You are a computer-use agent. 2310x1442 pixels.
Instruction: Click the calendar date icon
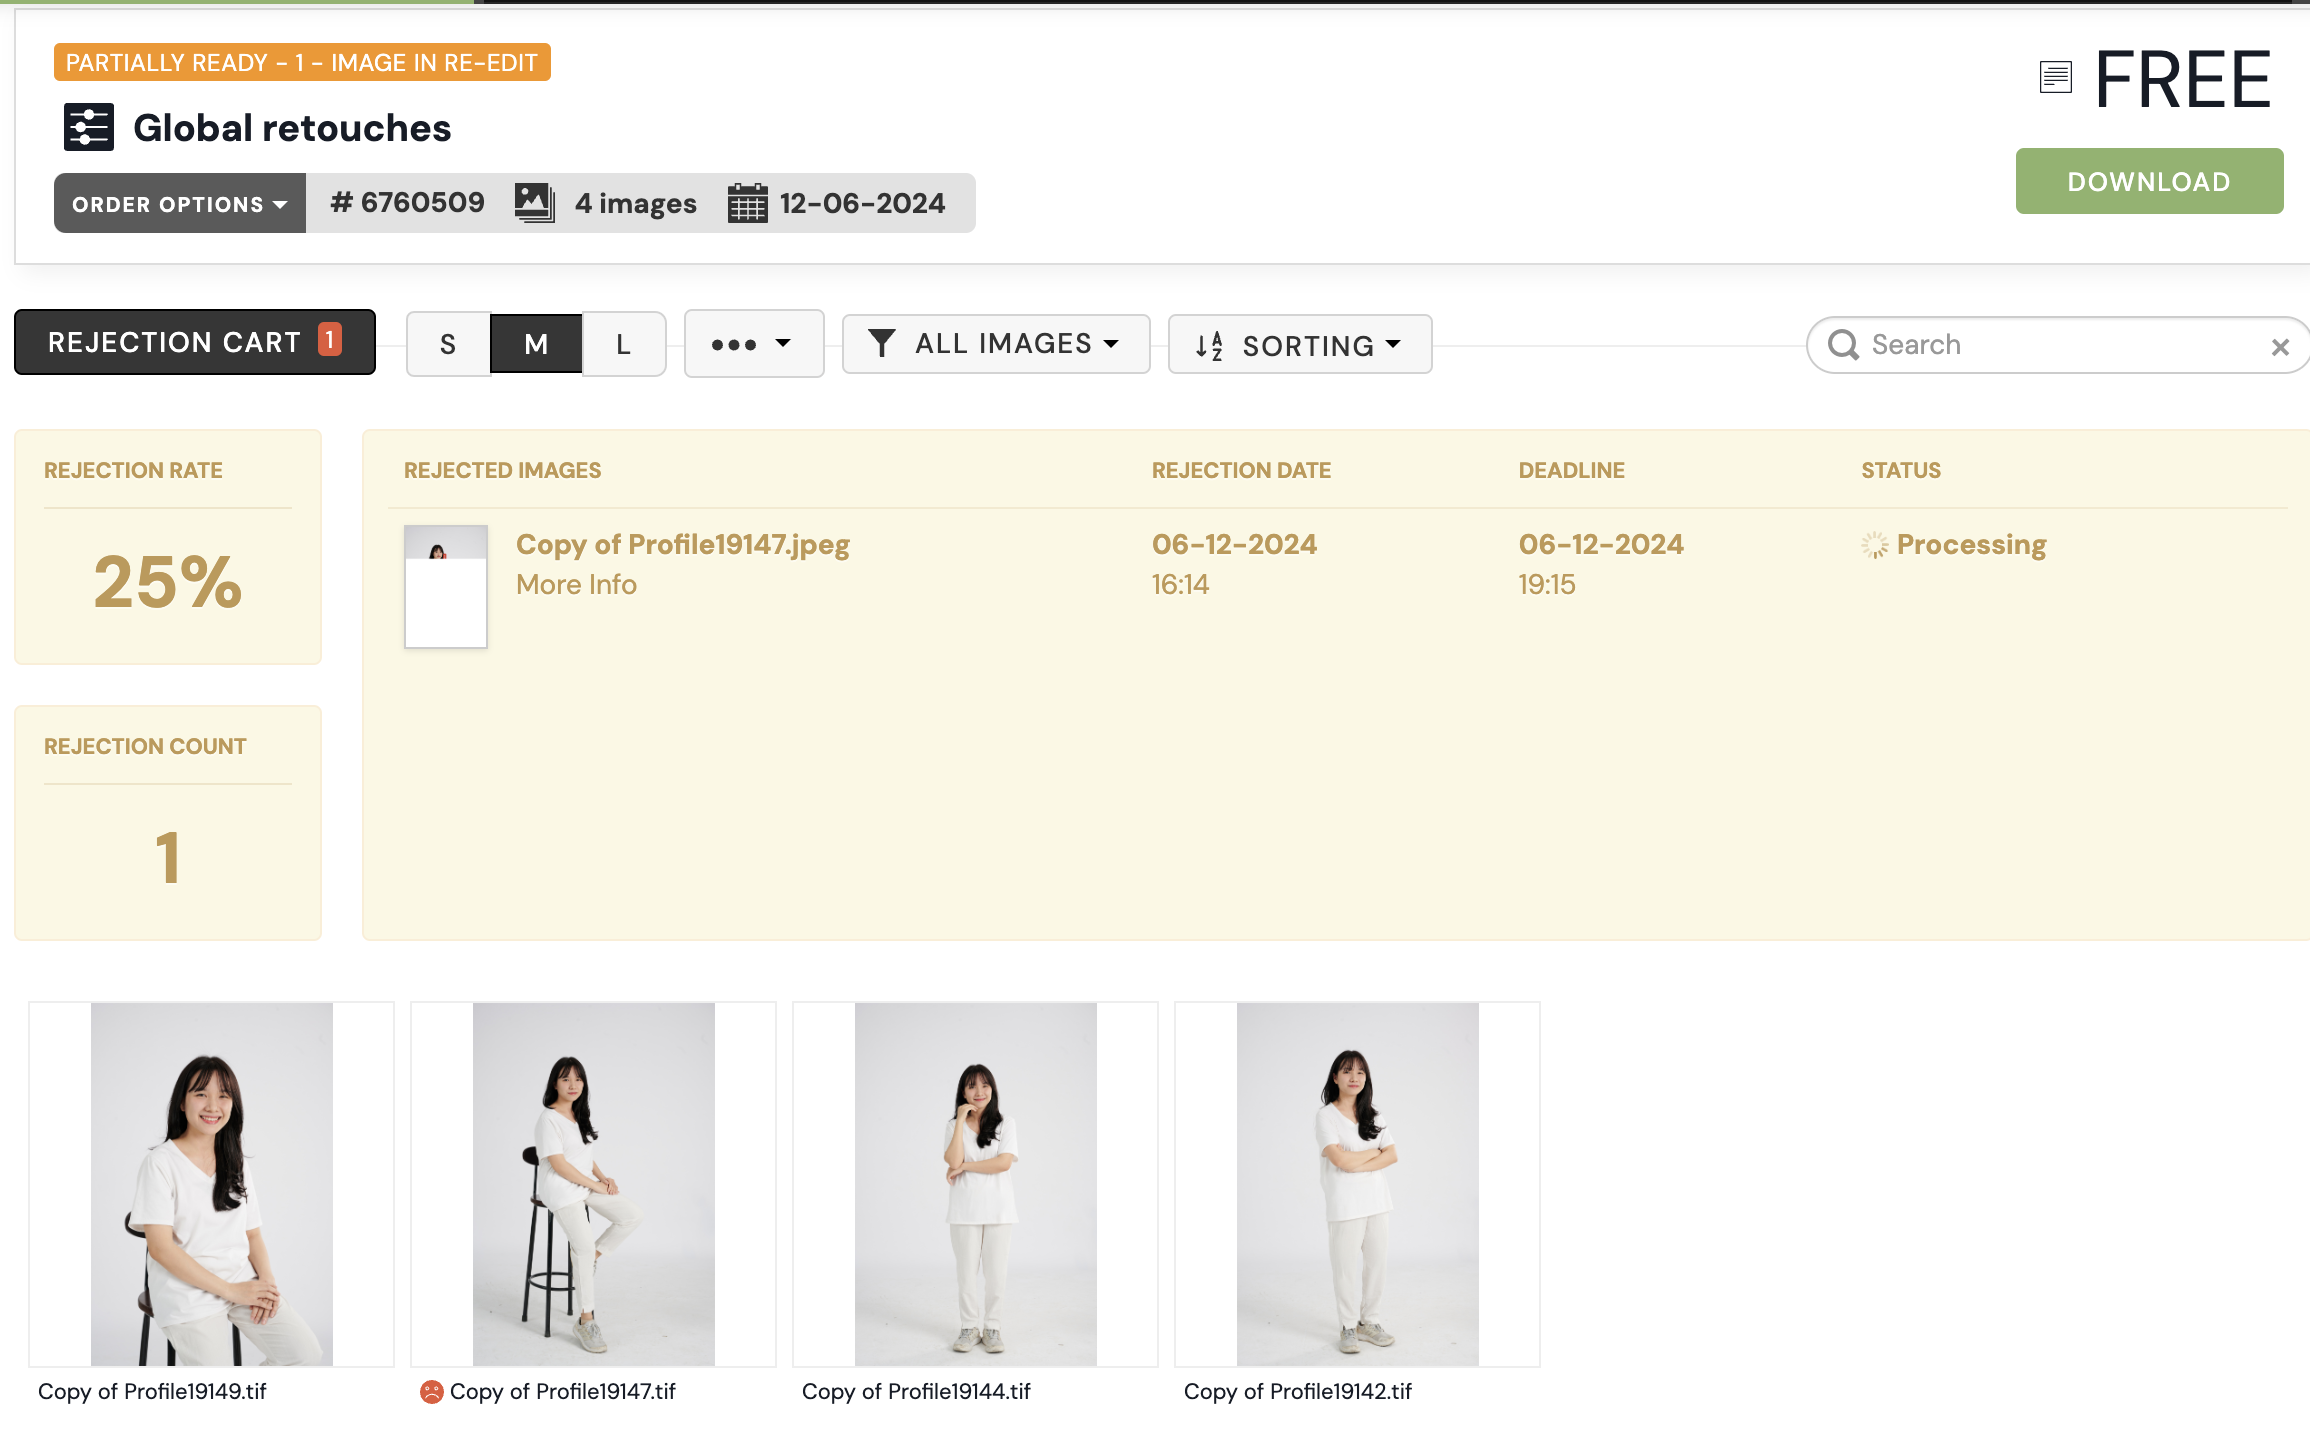point(747,203)
